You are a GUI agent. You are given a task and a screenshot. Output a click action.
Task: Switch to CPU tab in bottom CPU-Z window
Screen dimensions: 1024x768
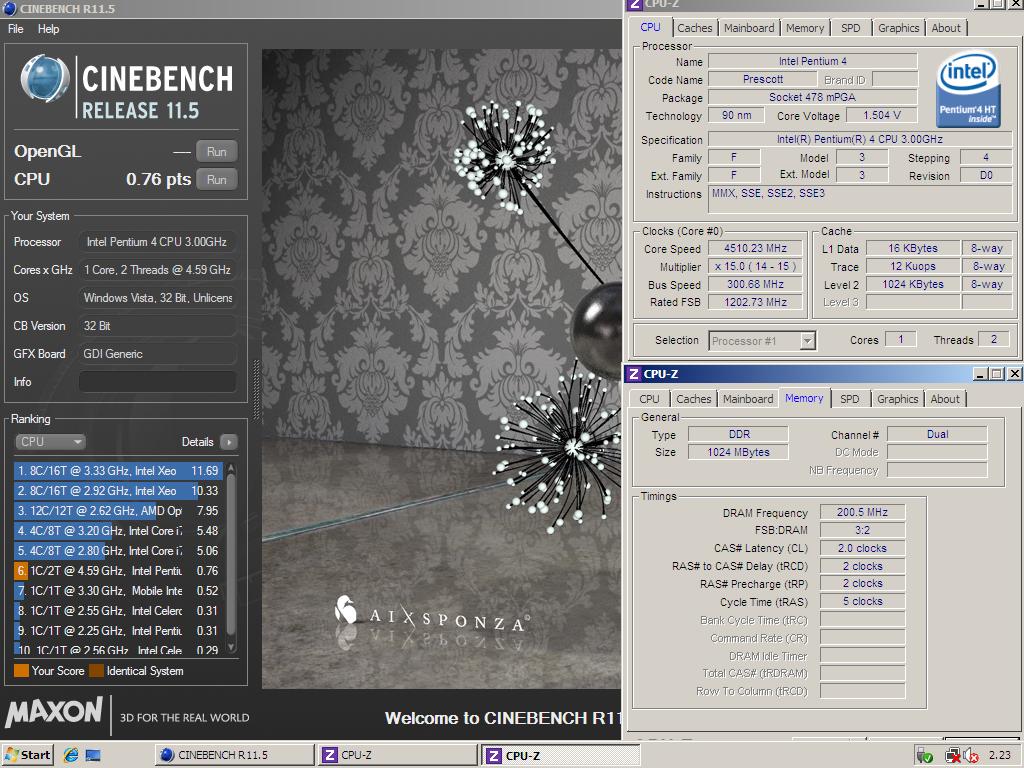point(649,399)
